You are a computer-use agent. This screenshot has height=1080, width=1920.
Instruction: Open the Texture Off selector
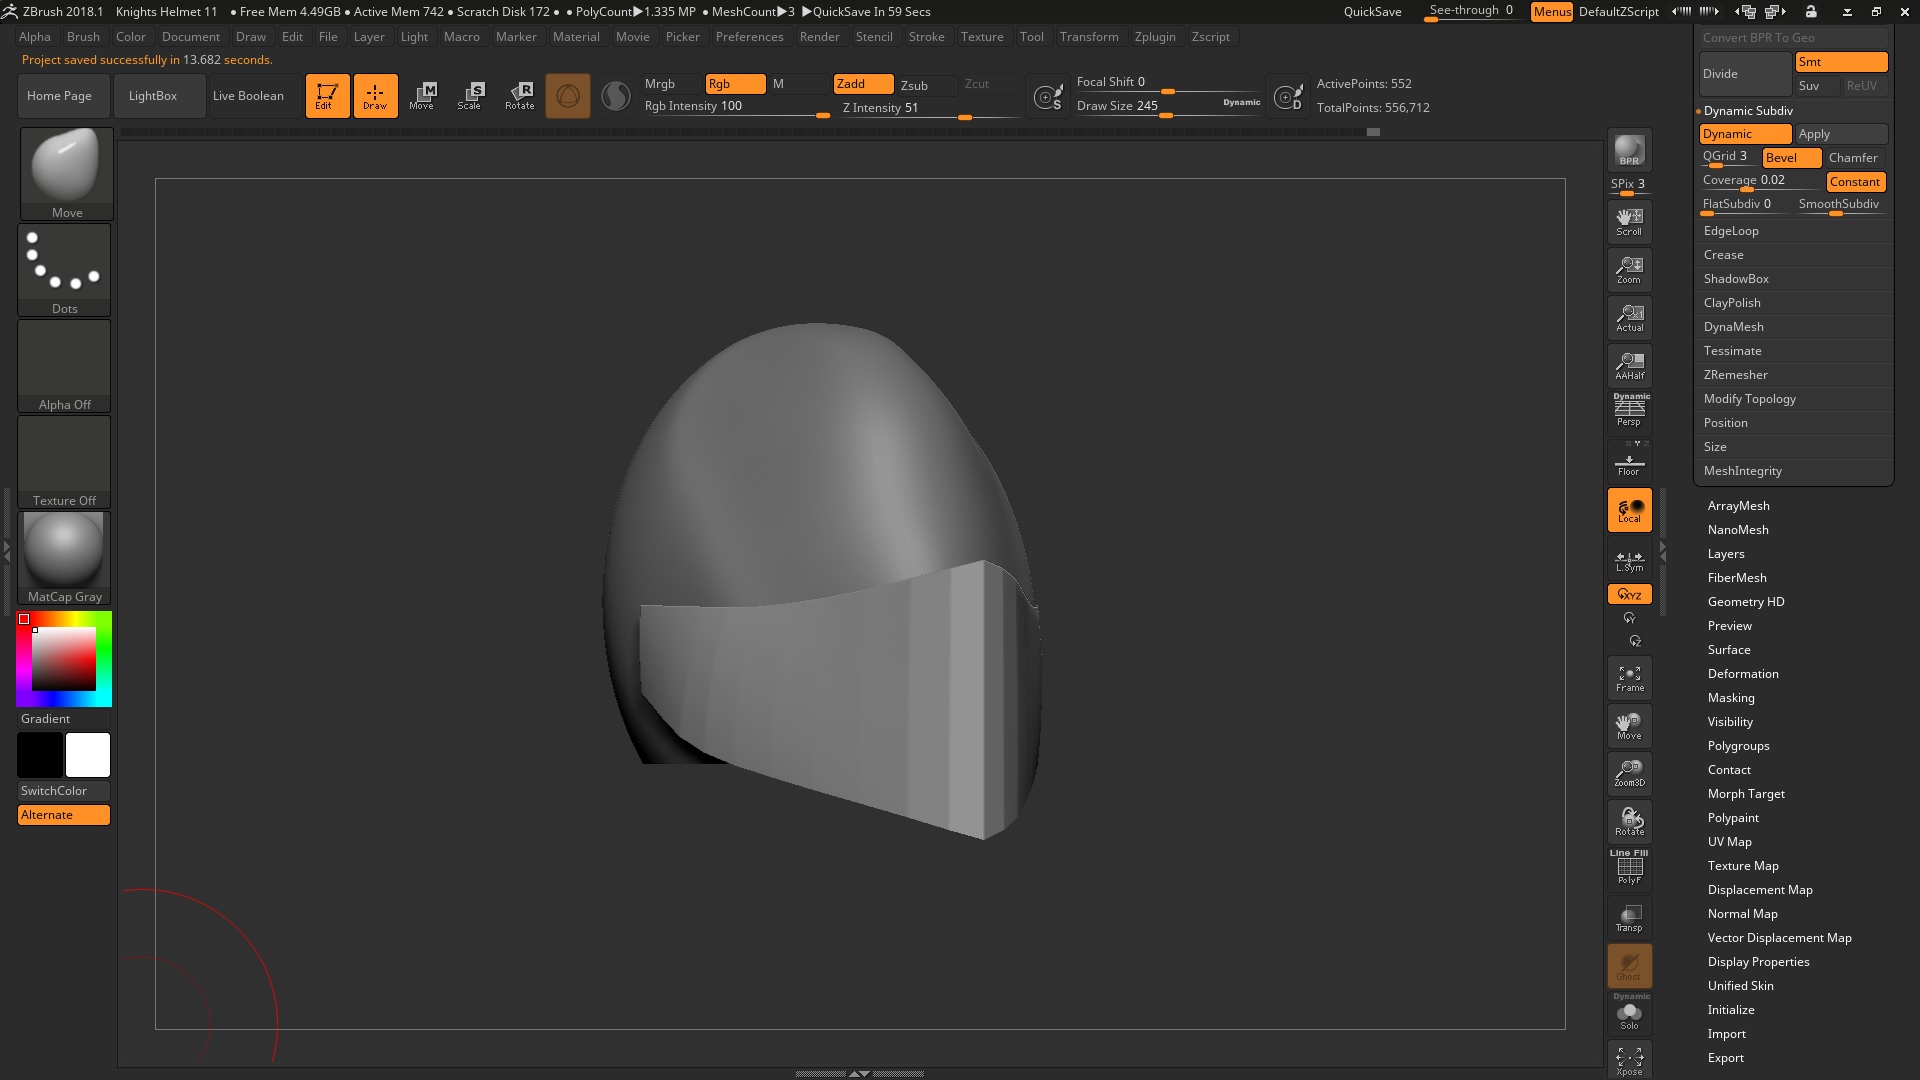tap(64, 461)
